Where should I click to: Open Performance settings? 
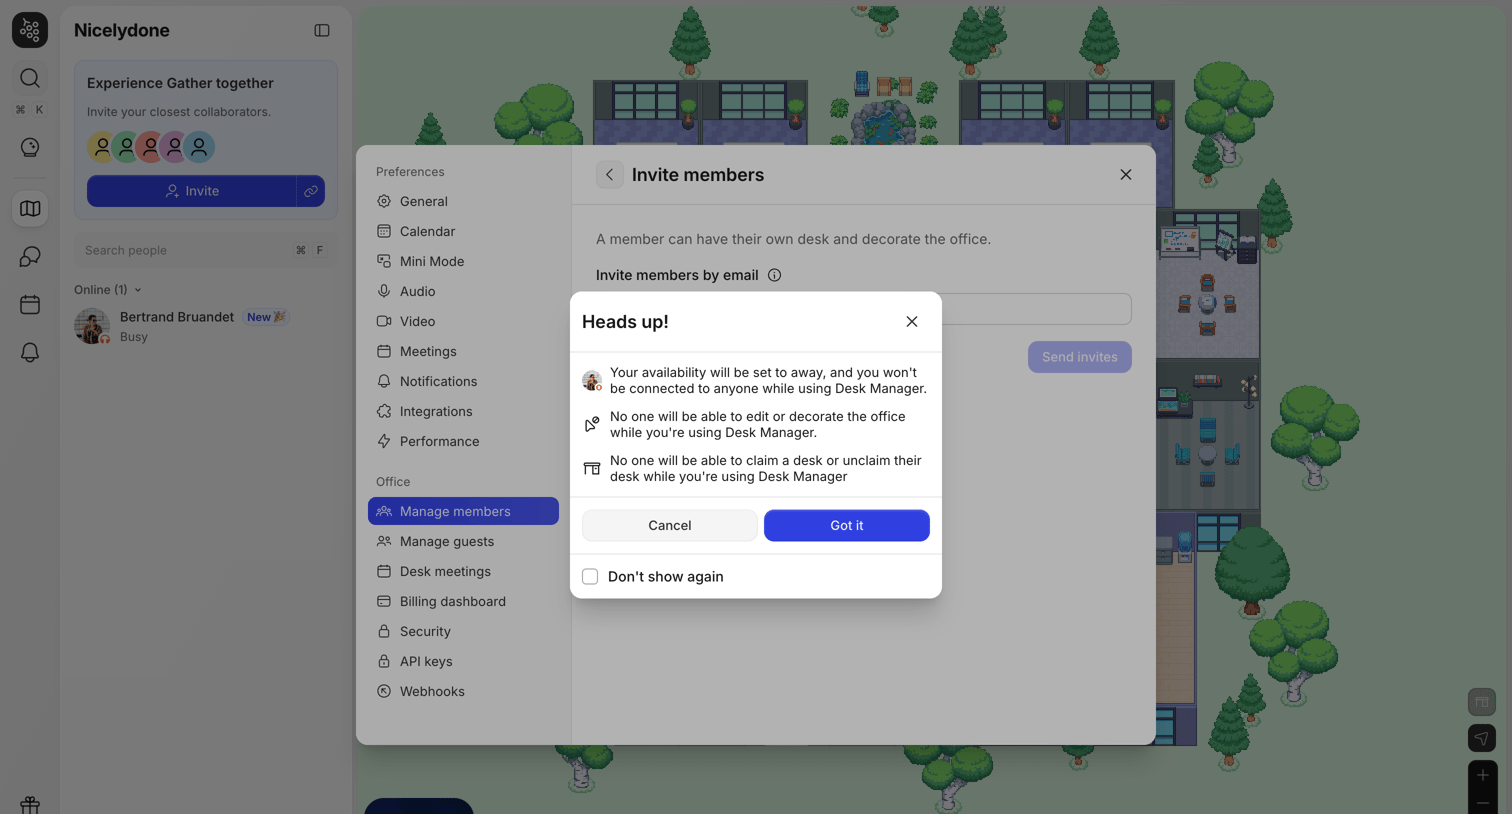[463, 441]
